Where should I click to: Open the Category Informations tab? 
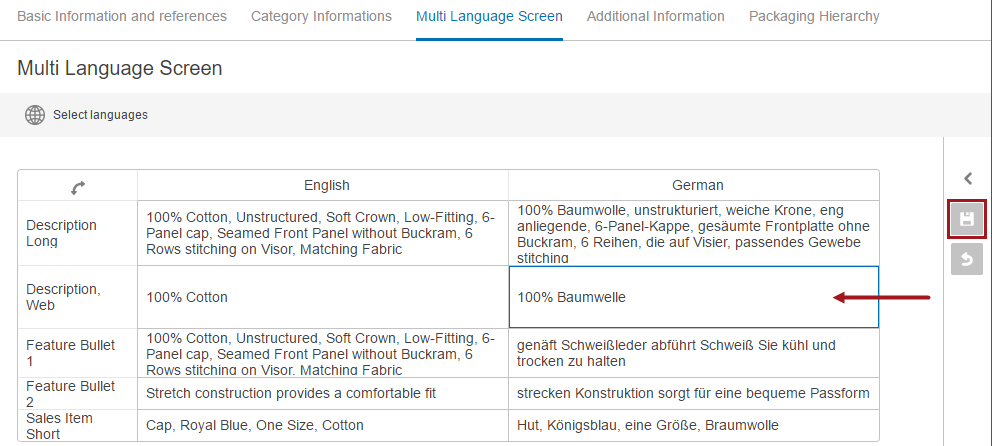[321, 16]
